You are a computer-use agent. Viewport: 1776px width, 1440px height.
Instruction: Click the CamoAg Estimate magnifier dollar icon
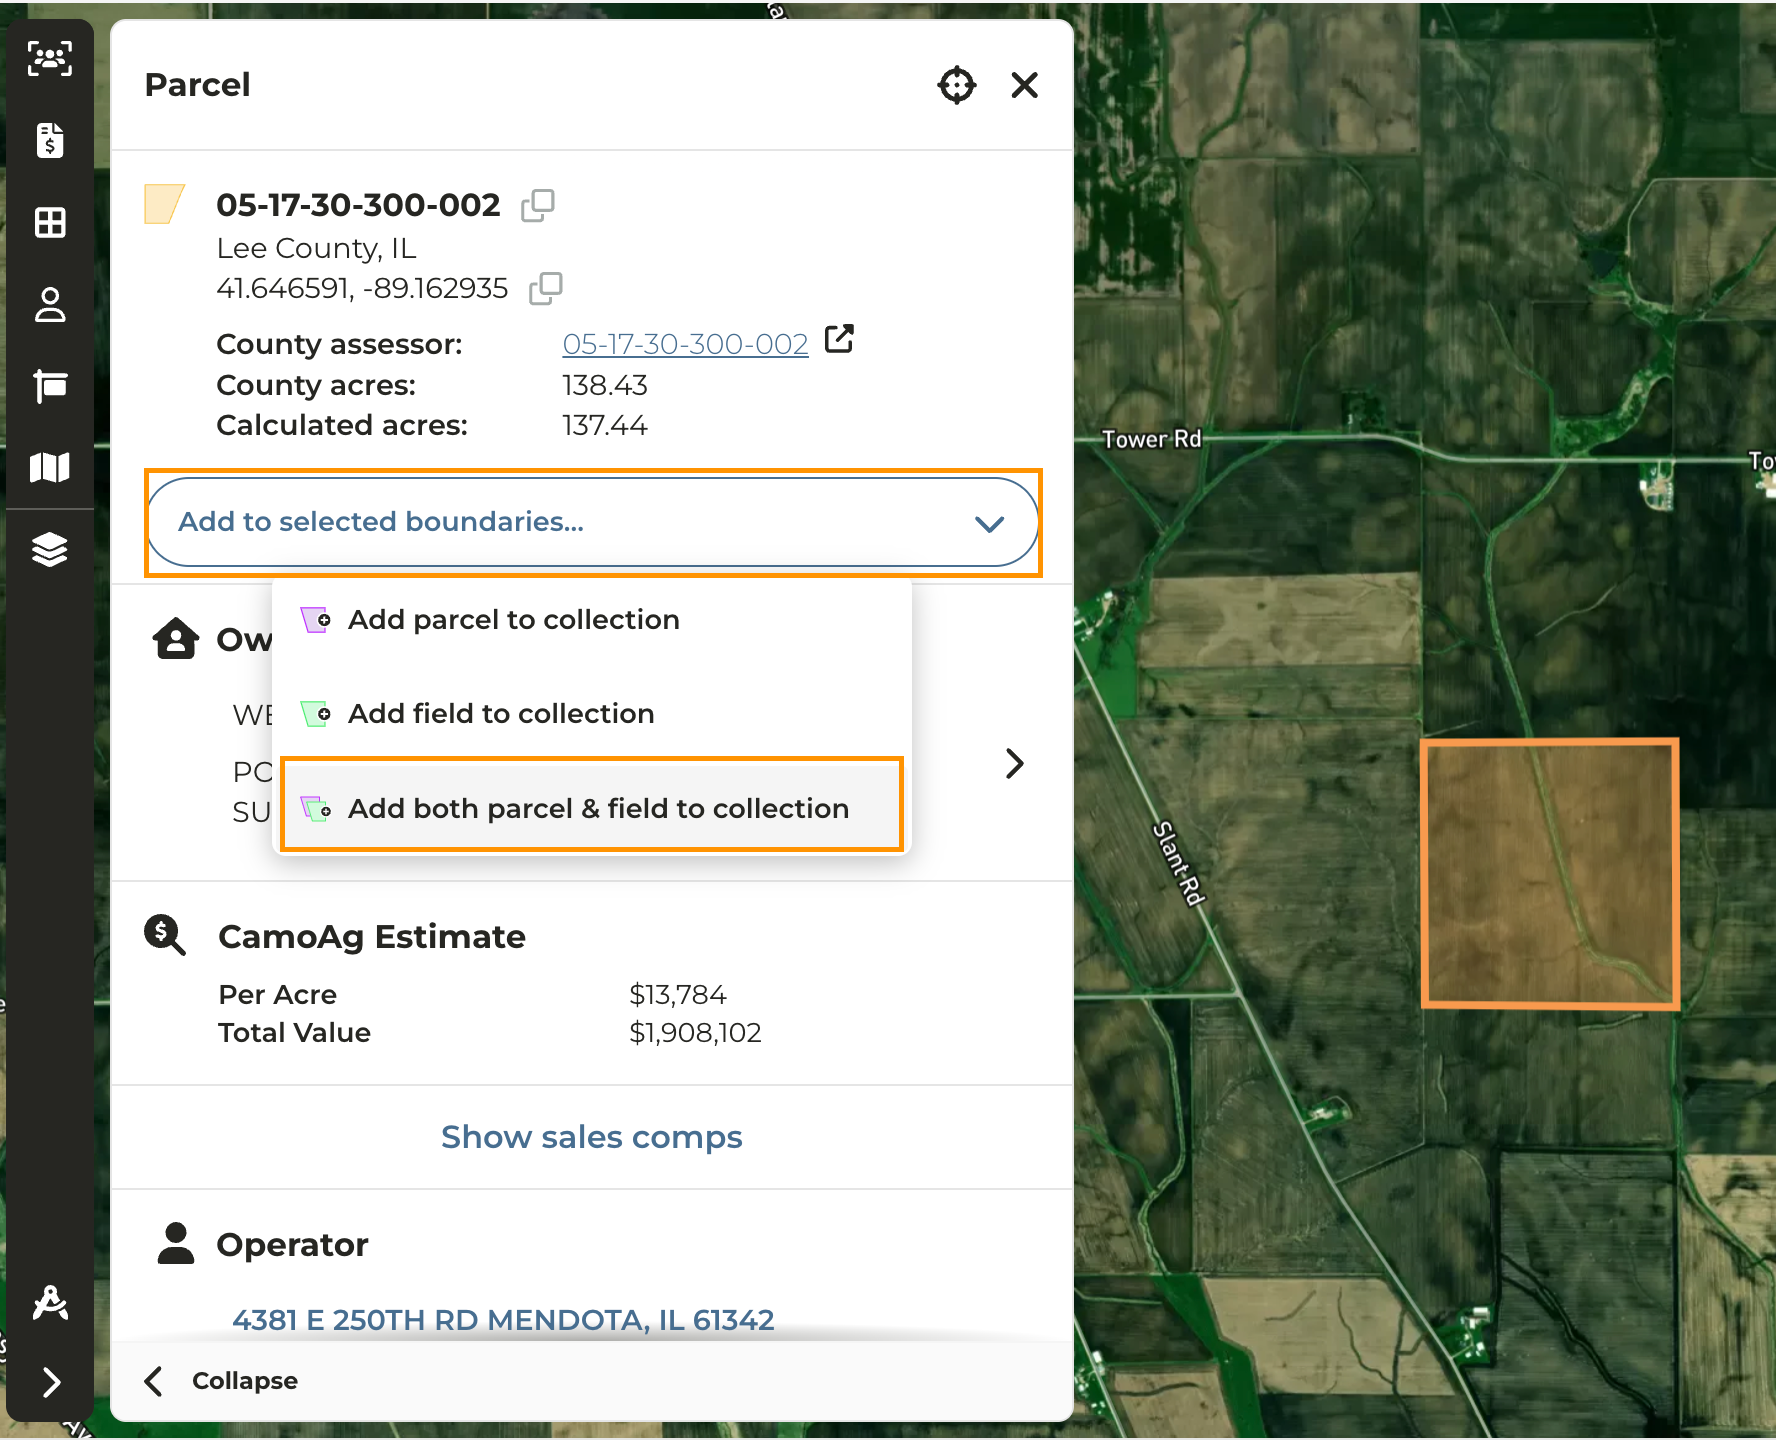(x=164, y=935)
